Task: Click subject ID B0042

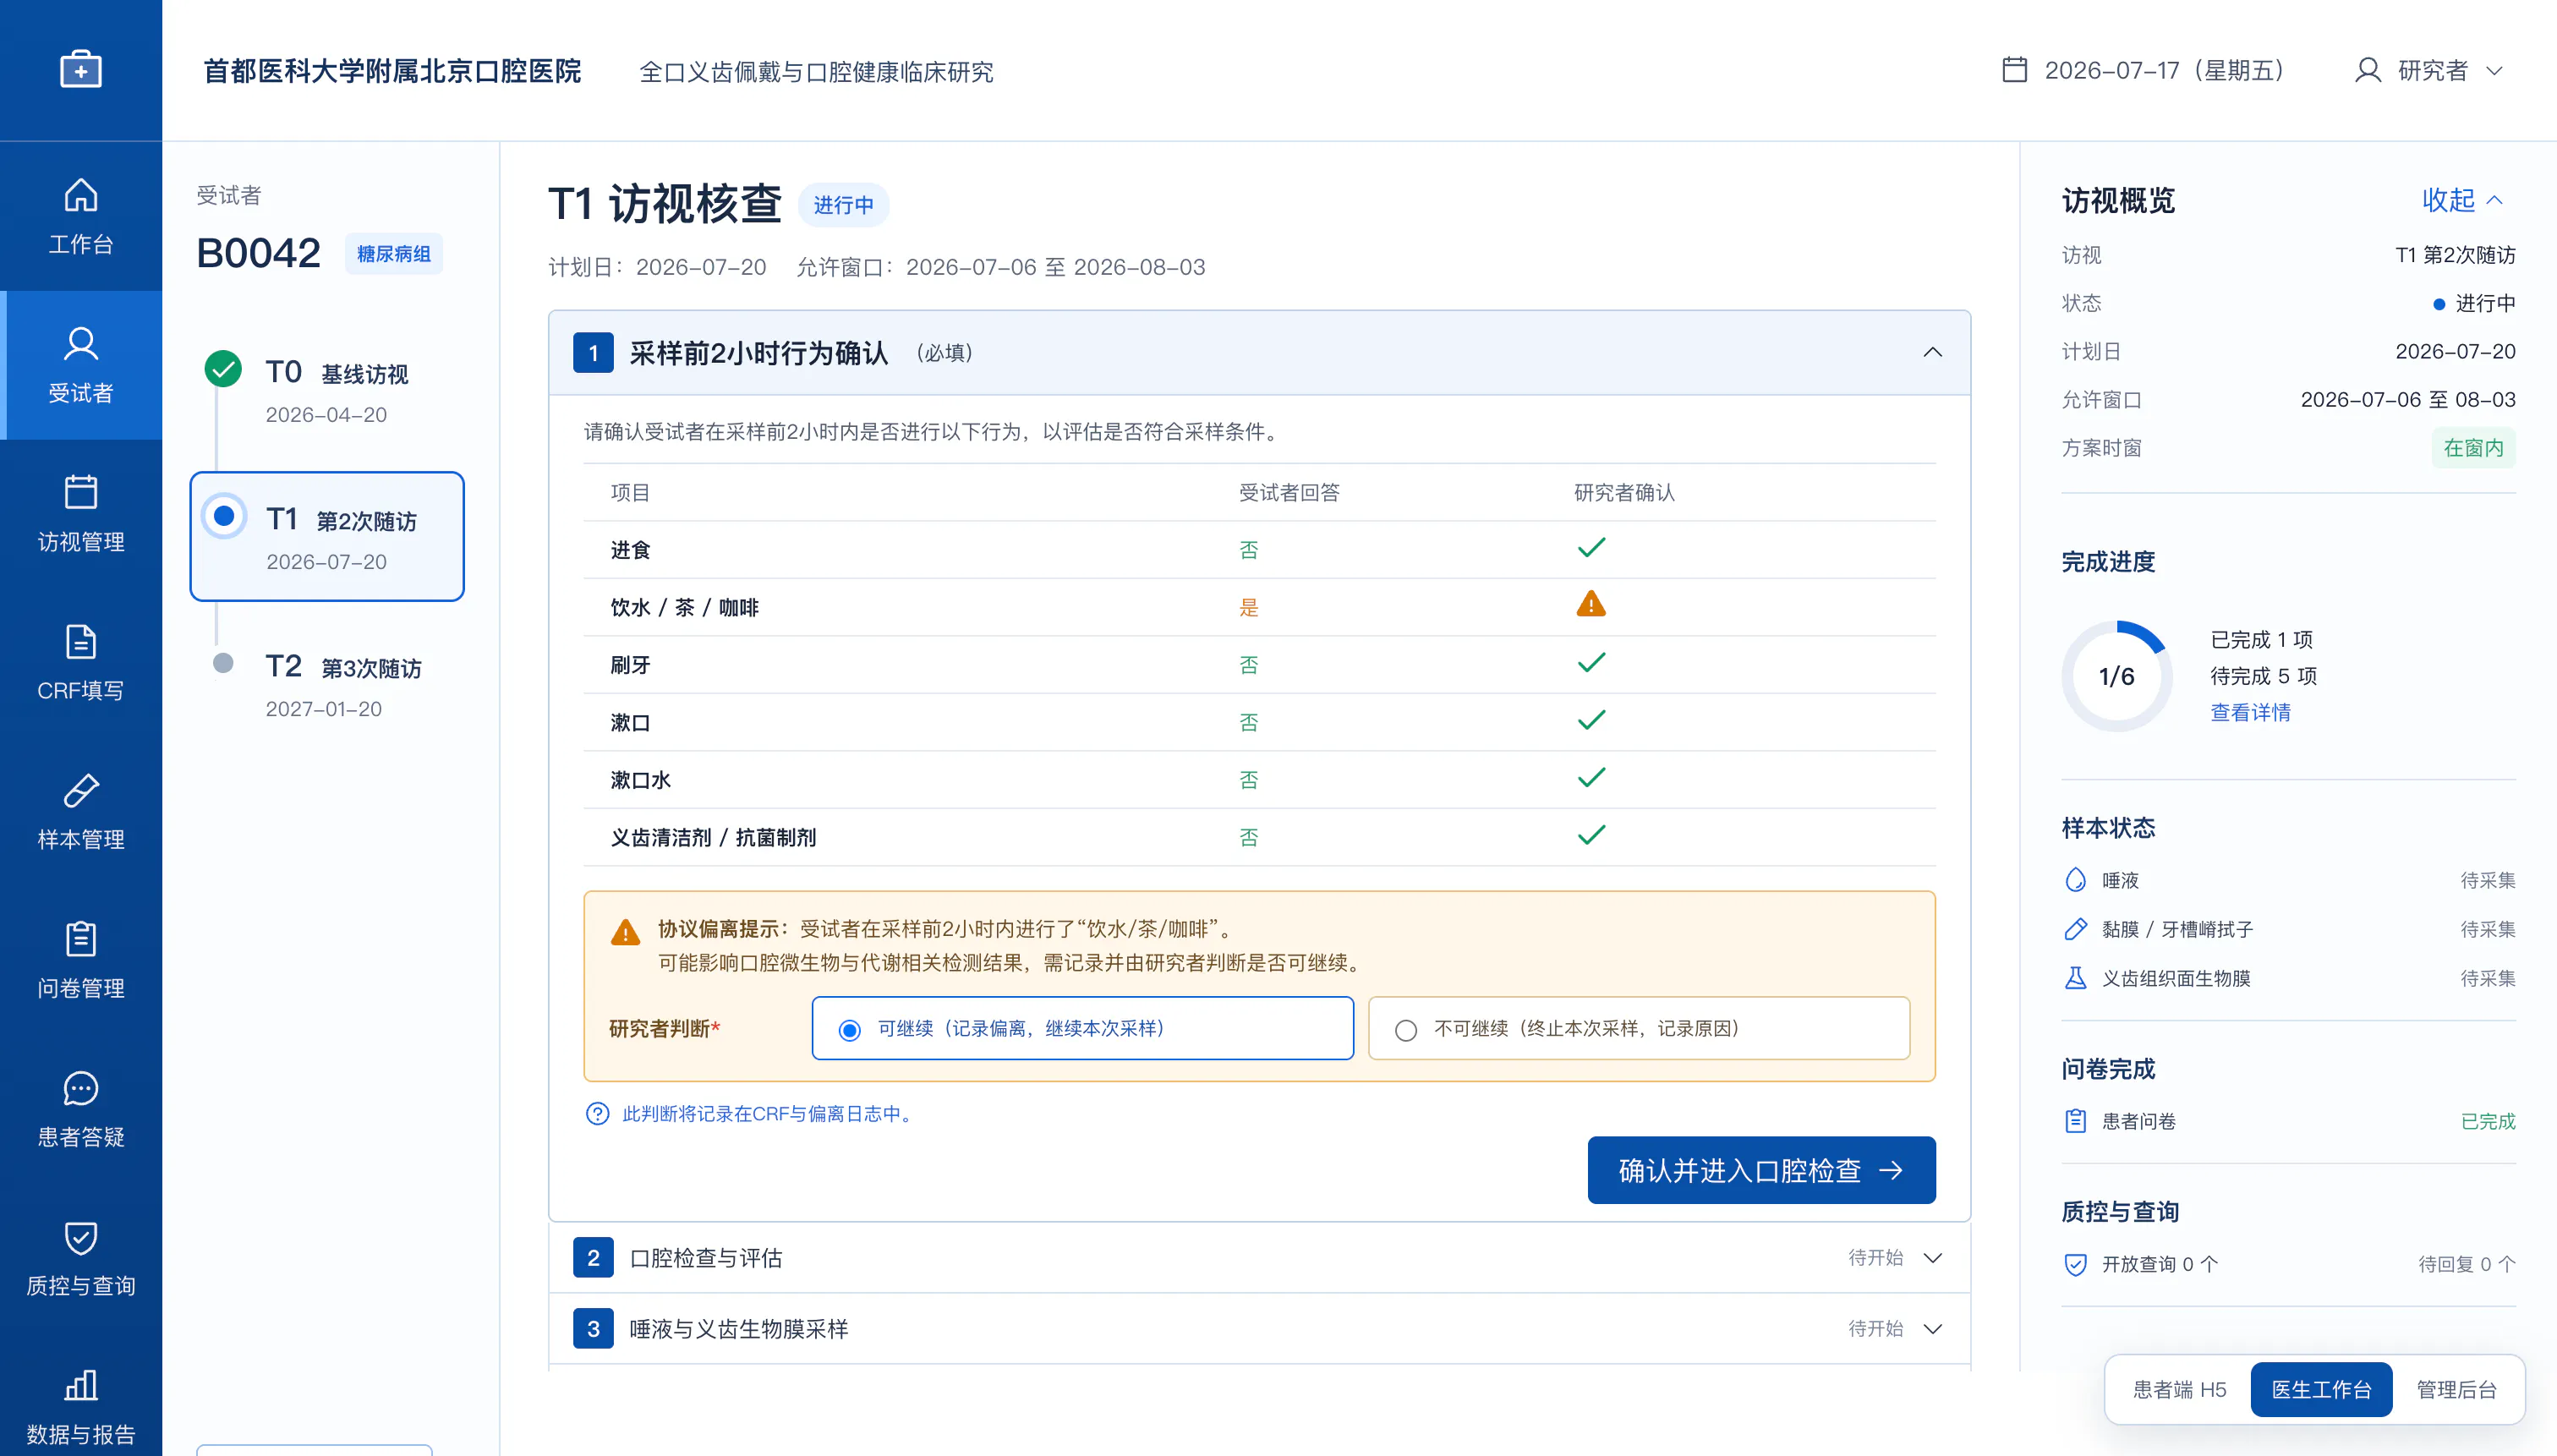Action: pos(259,253)
